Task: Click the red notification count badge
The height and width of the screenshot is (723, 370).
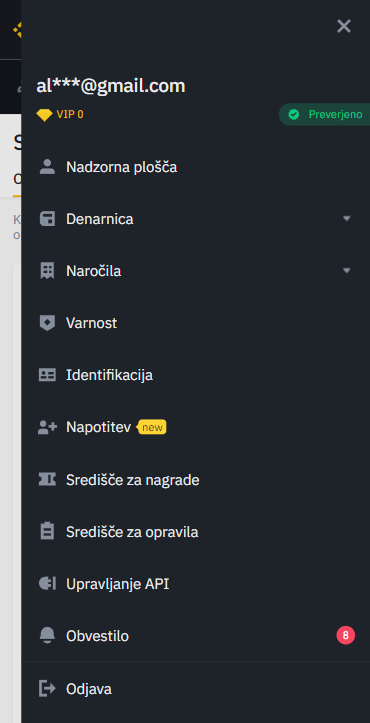Action: tap(346, 635)
